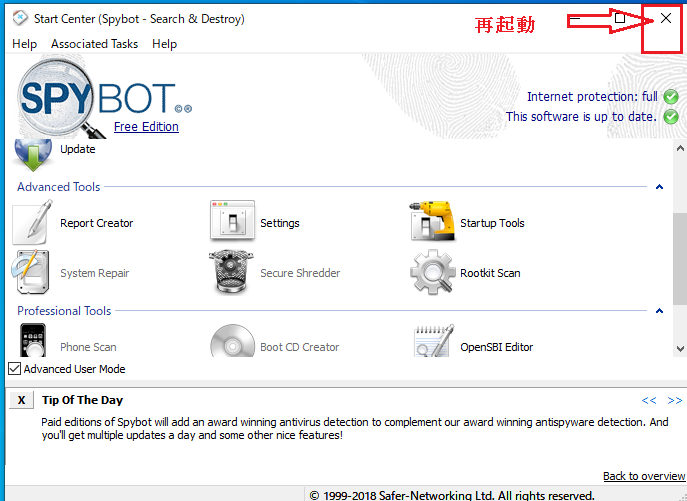Click Back to overview link

[644, 476]
